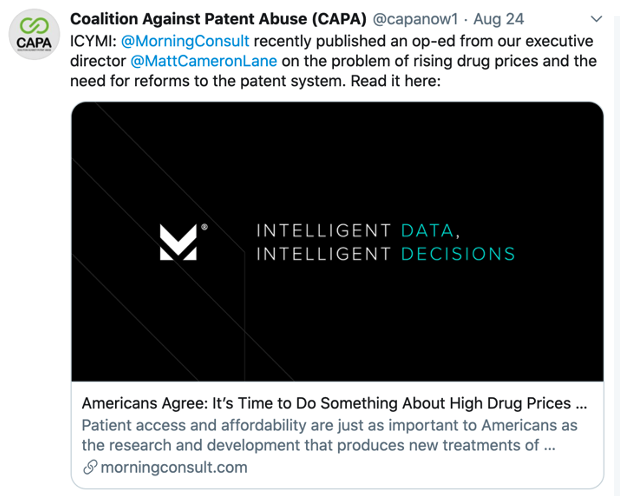Open the morningconsult.com domain link

174,468
